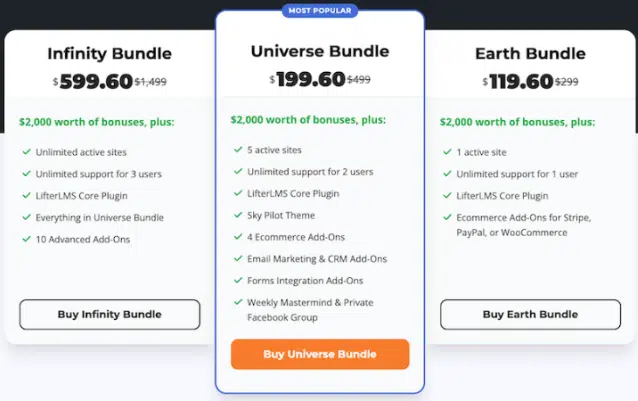Click the Most Popular badge

320,11
